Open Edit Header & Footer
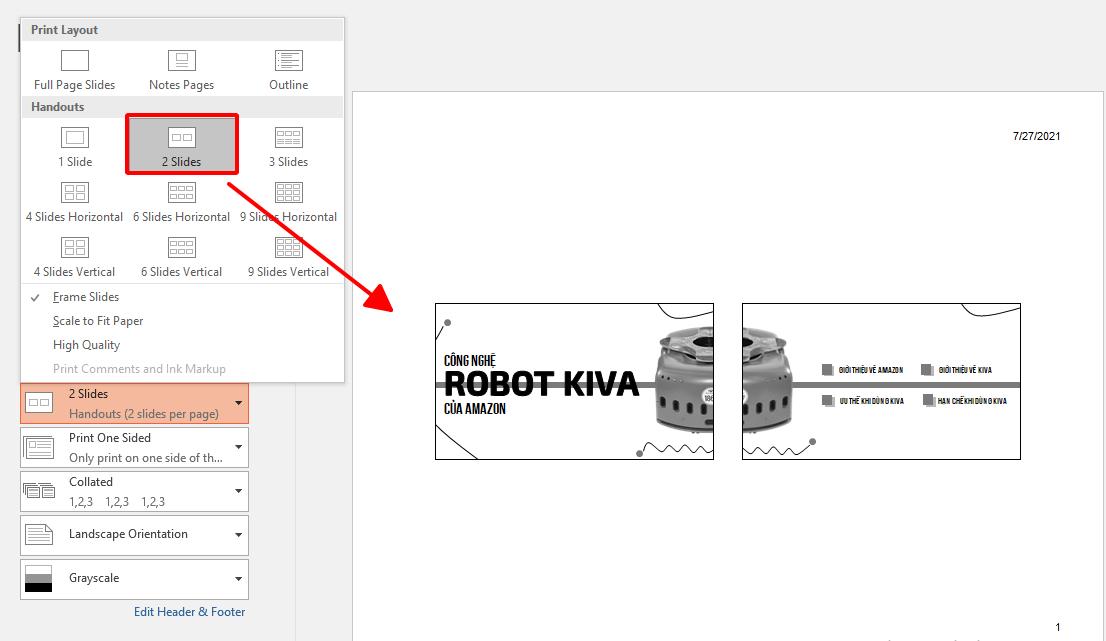The width and height of the screenshot is (1106, 641). [189, 611]
